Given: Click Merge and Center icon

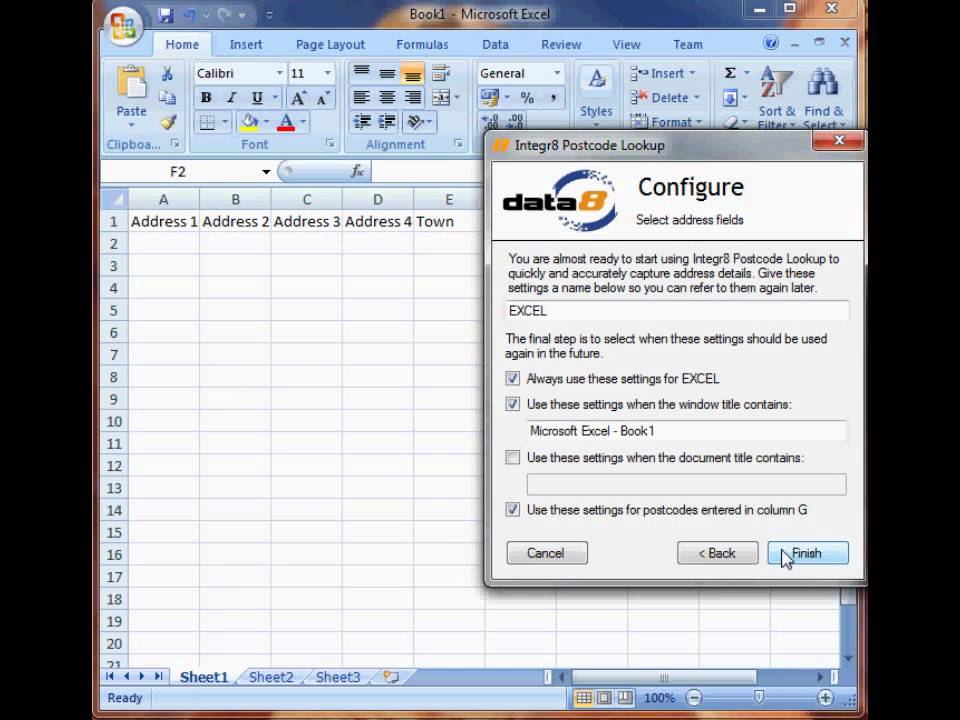Looking at the screenshot, I should point(440,97).
